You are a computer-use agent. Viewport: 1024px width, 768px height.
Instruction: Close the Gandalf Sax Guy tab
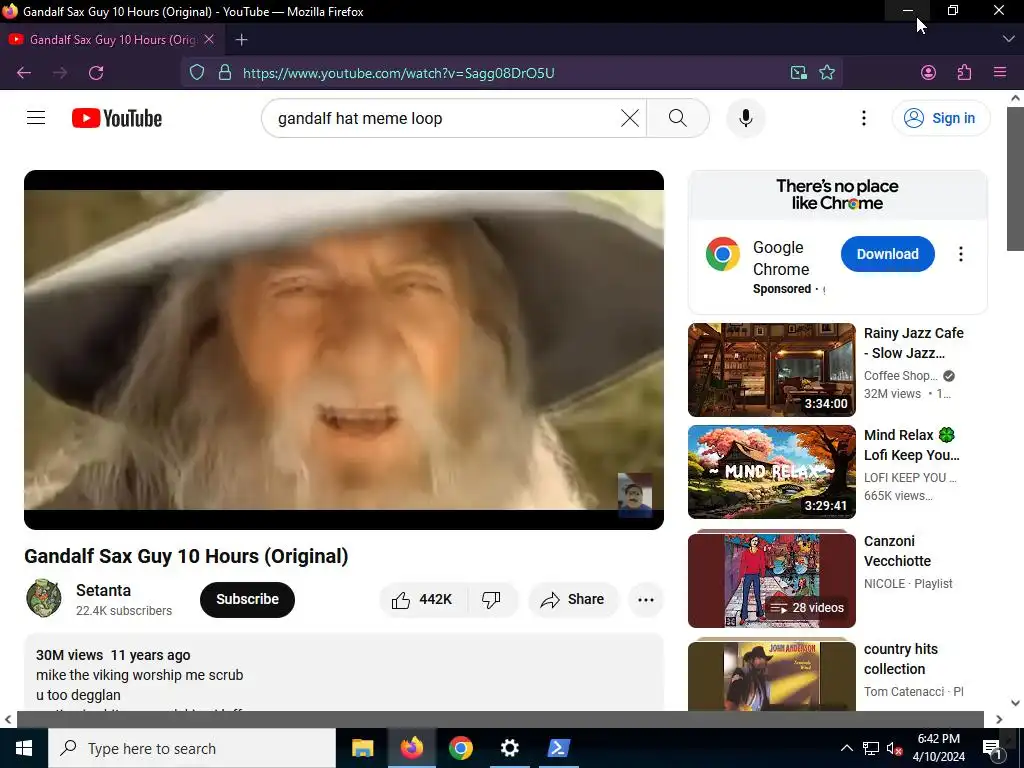click(x=209, y=40)
